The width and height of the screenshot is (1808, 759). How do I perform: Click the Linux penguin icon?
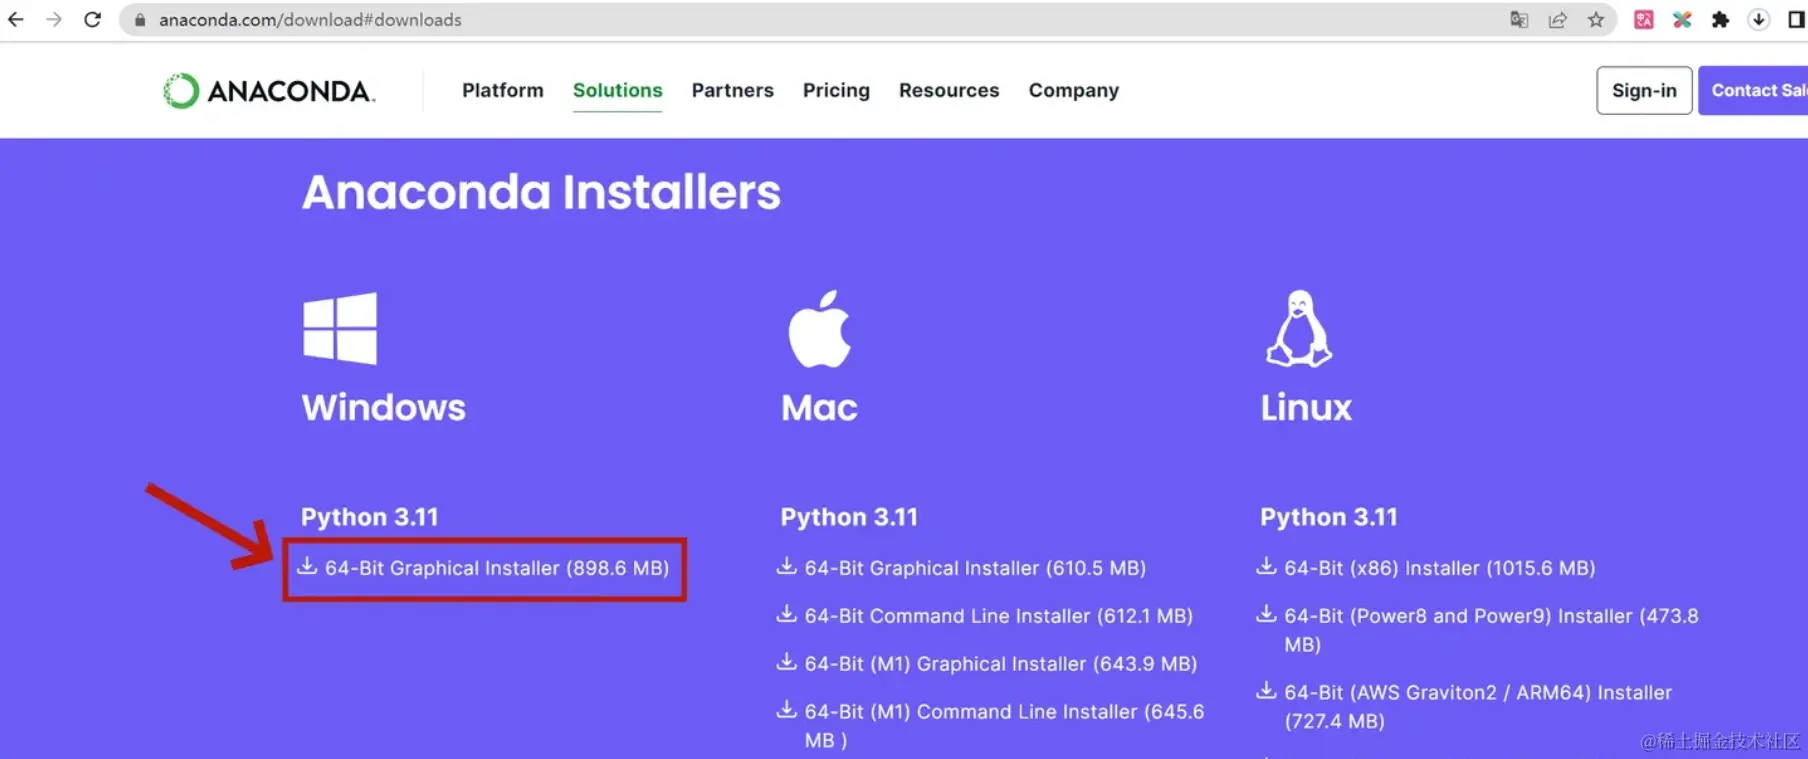click(1299, 328)
